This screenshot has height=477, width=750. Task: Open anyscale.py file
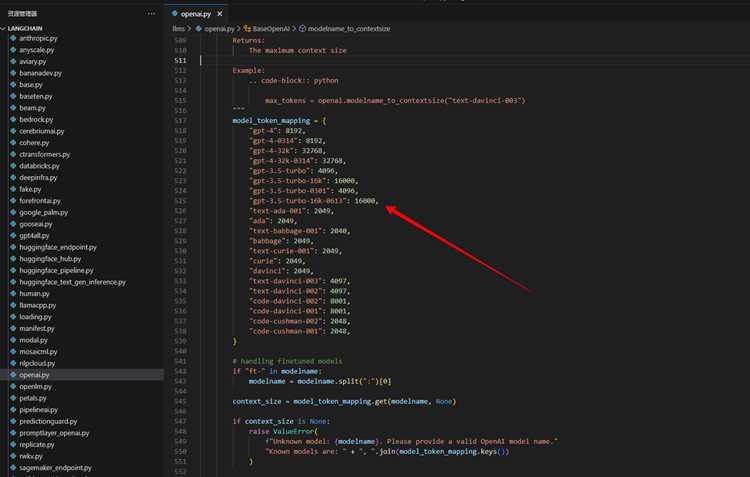[x=37, y=50]
